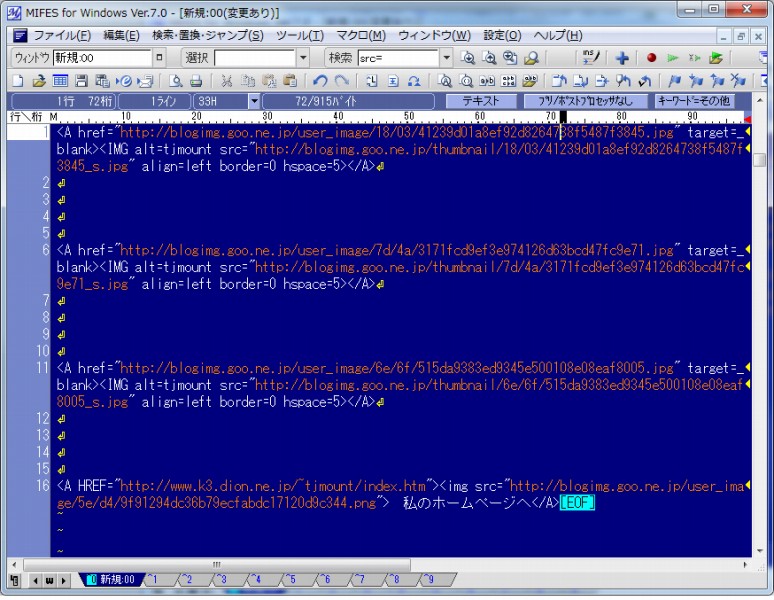774x600 pixels.
Task: Run macro with green play icon
Action: [x=673, y=58]
